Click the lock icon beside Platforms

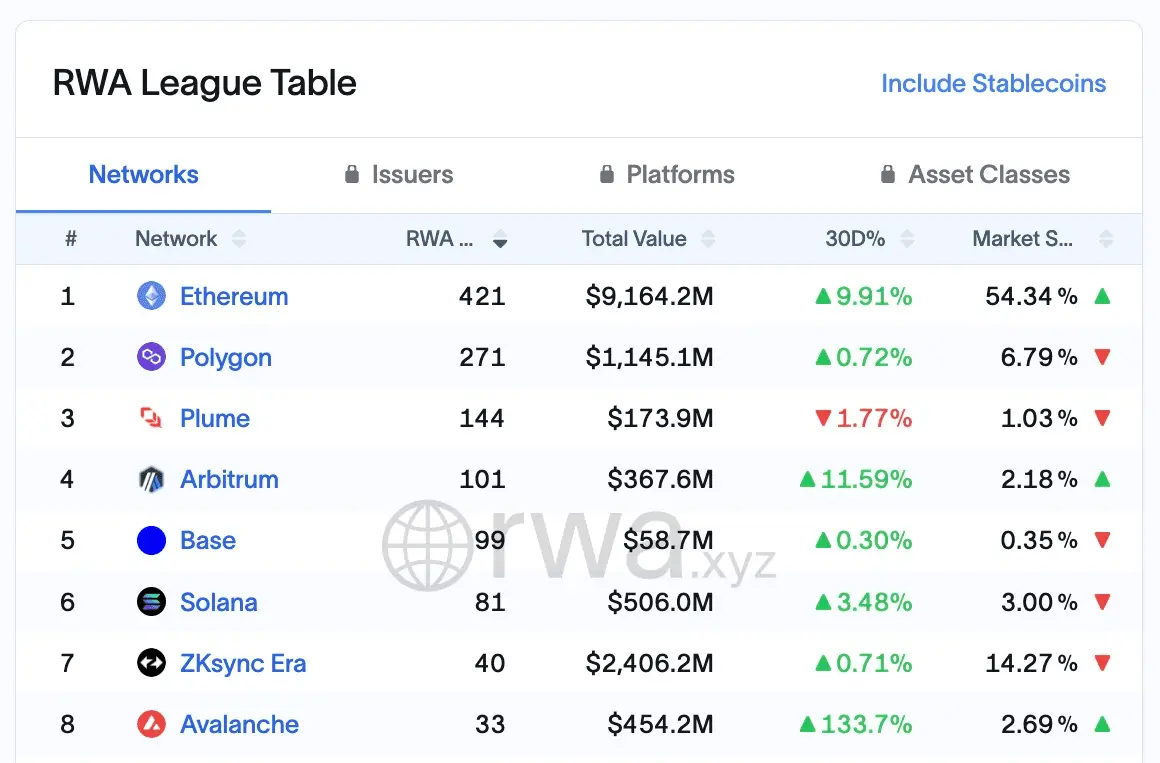point(607,175)
